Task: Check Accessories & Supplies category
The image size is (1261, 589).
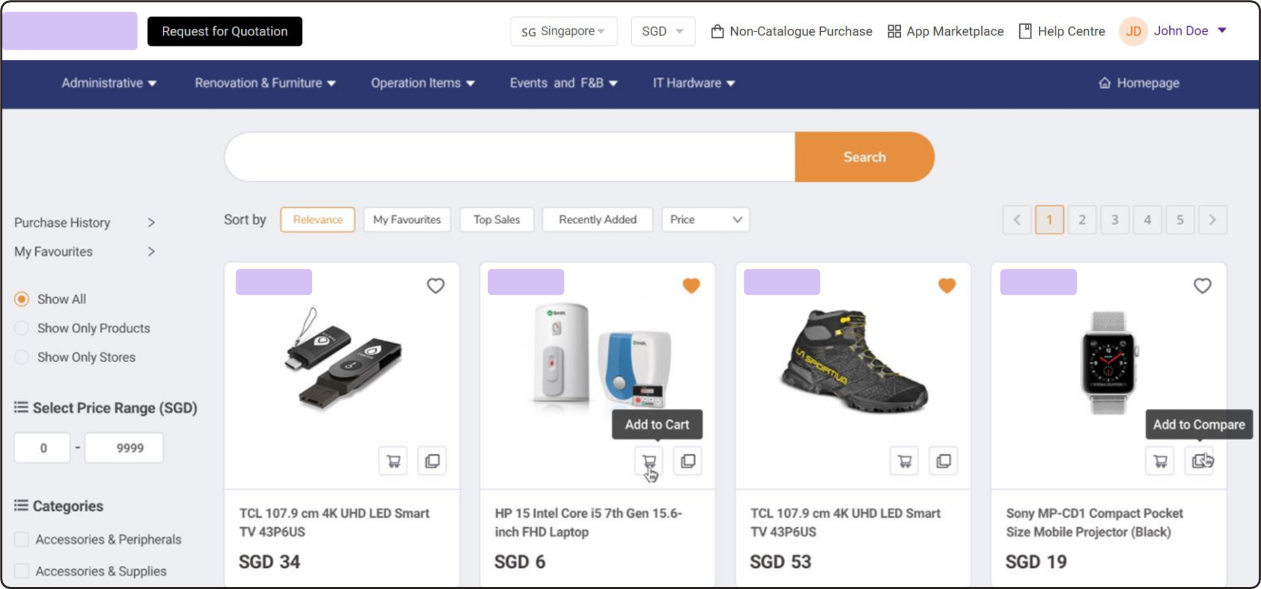Action: (22, 571)
